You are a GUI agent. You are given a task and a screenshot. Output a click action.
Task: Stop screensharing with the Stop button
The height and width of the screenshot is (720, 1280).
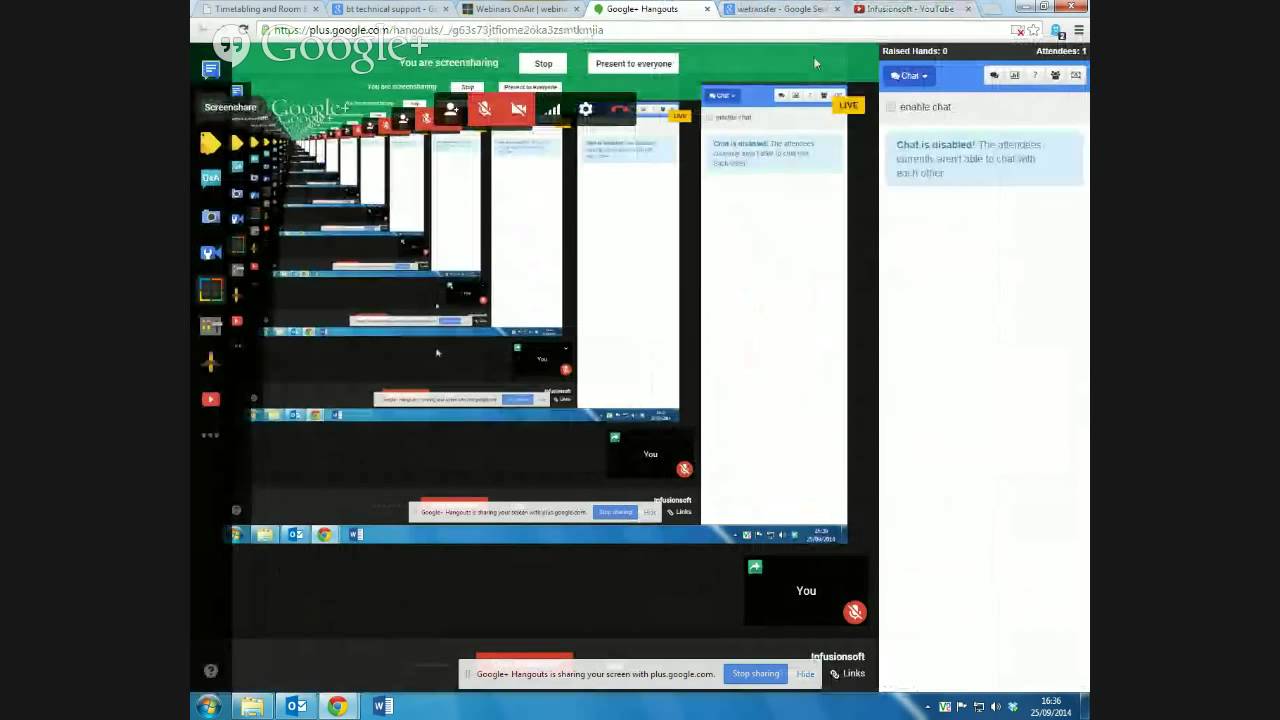tap(543, 63)
